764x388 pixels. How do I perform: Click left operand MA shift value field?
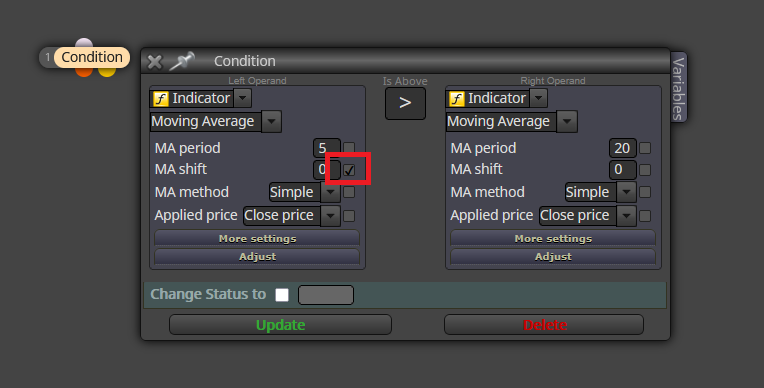point(326,170)
